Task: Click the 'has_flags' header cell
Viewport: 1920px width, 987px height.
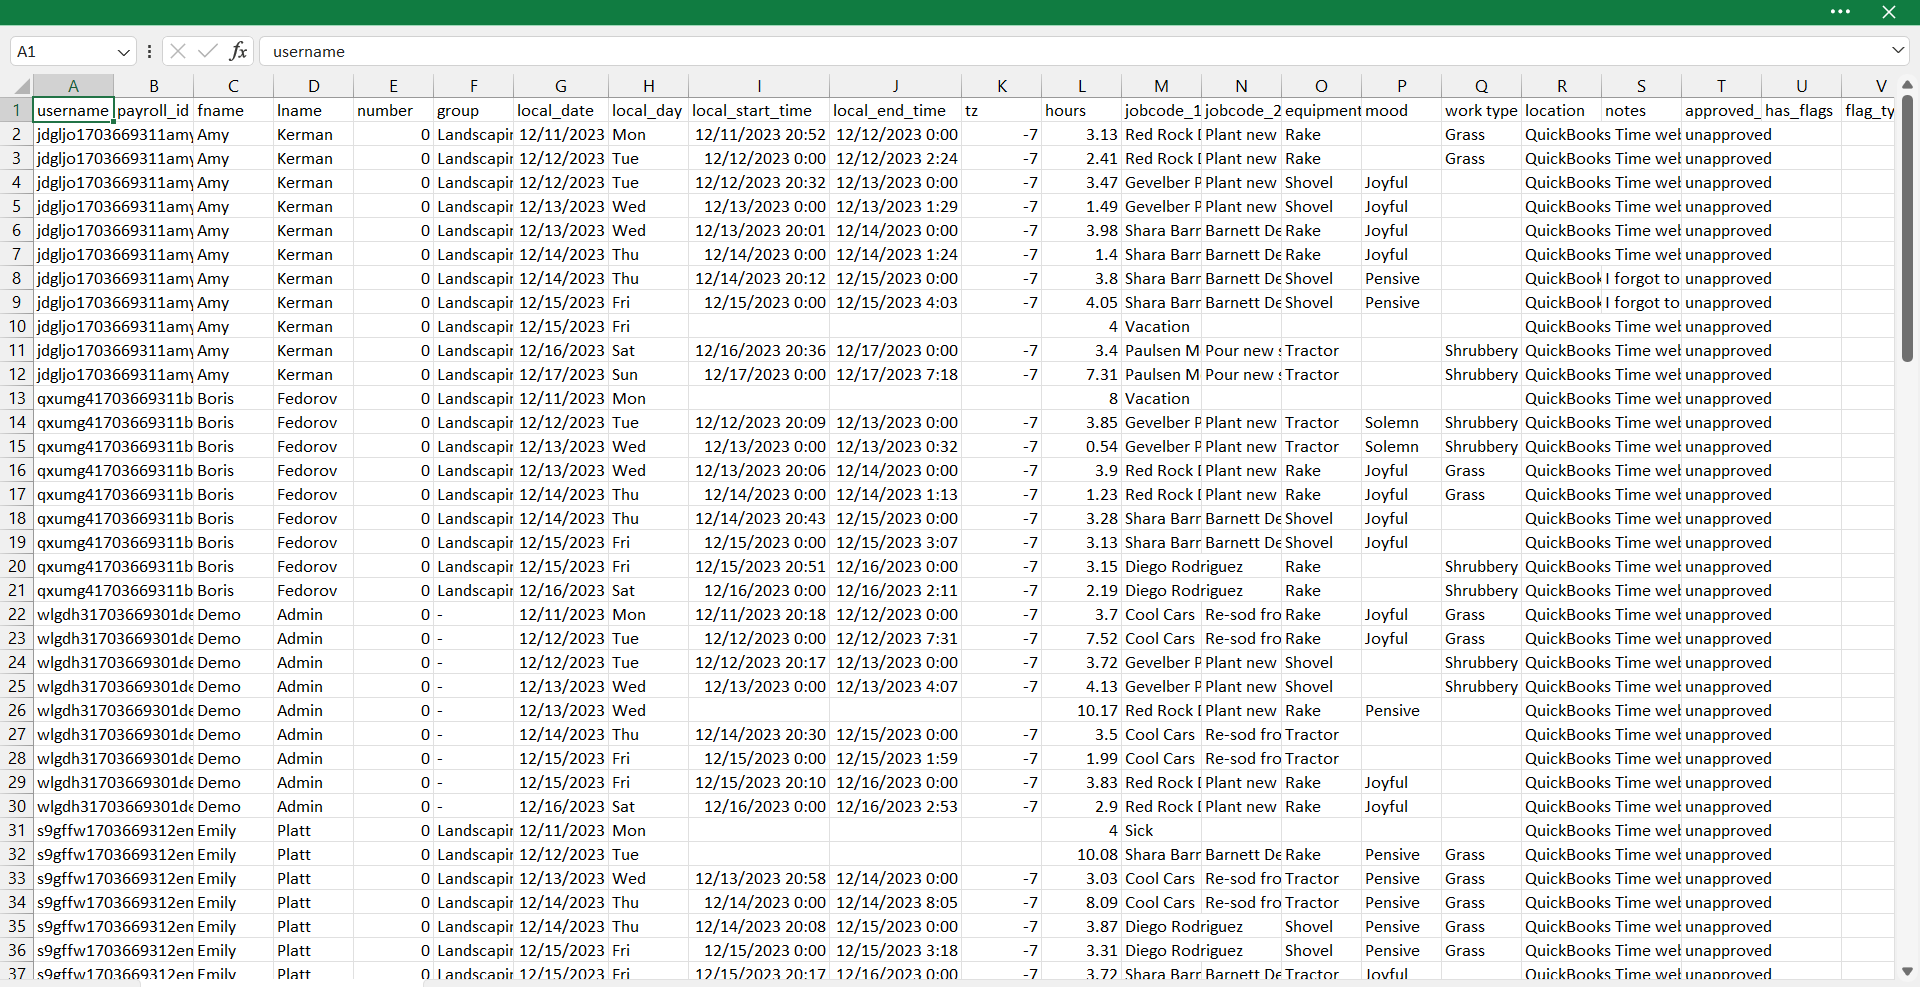Action: (1801, 110)
